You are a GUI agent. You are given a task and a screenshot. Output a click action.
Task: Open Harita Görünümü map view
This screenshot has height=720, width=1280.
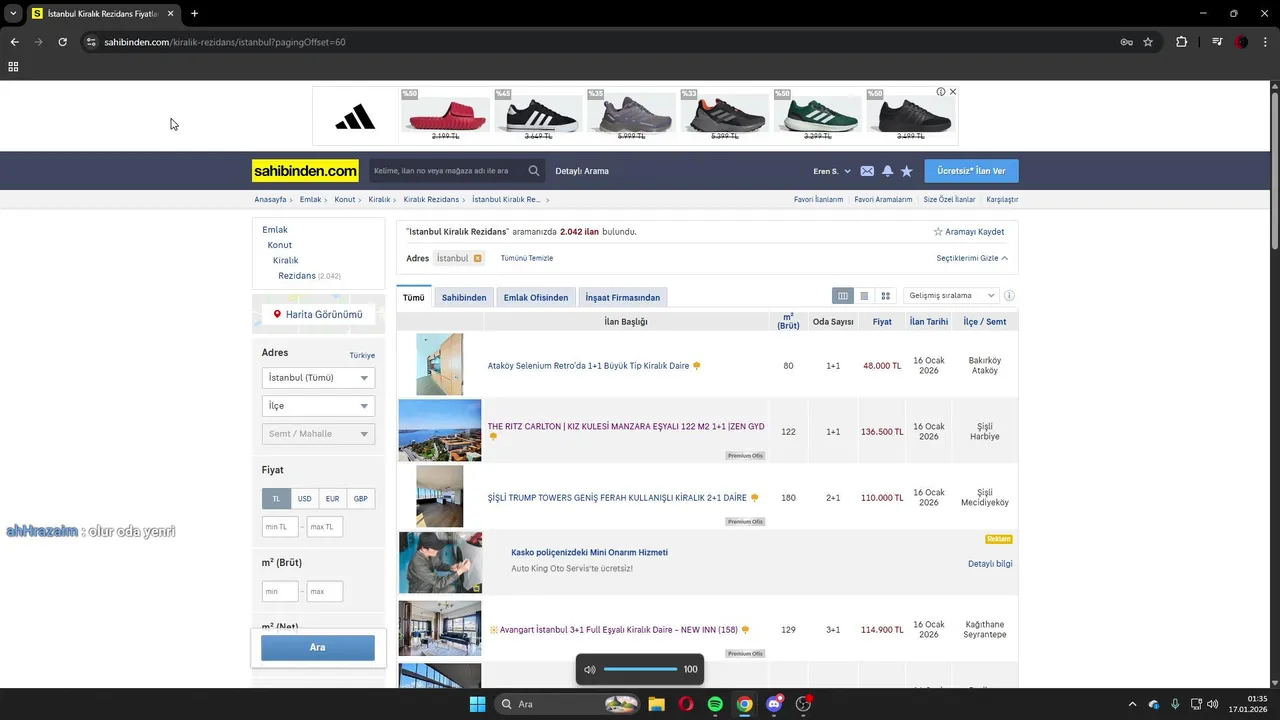tap(318, 314)
